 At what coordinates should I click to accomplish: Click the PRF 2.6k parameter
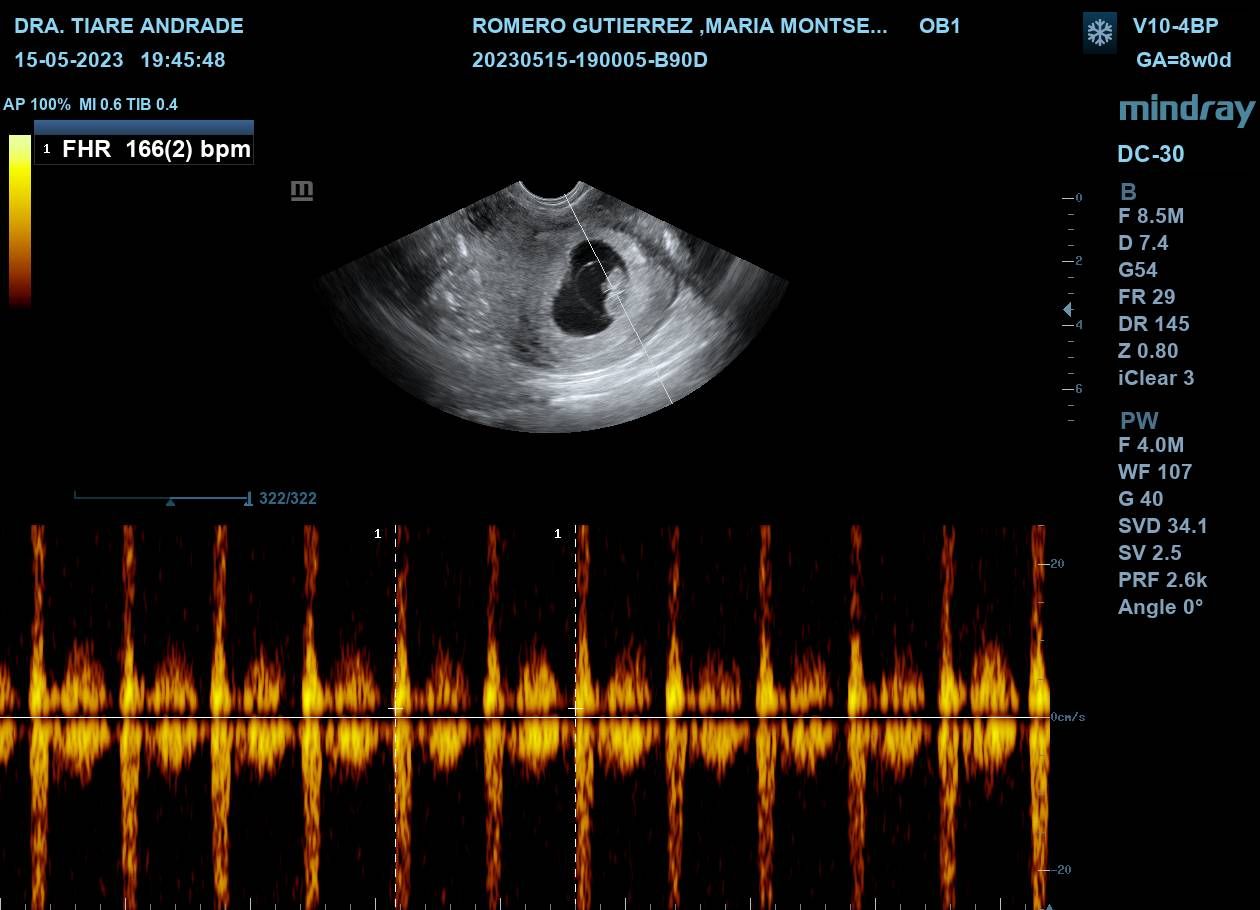coord(1162,580)
